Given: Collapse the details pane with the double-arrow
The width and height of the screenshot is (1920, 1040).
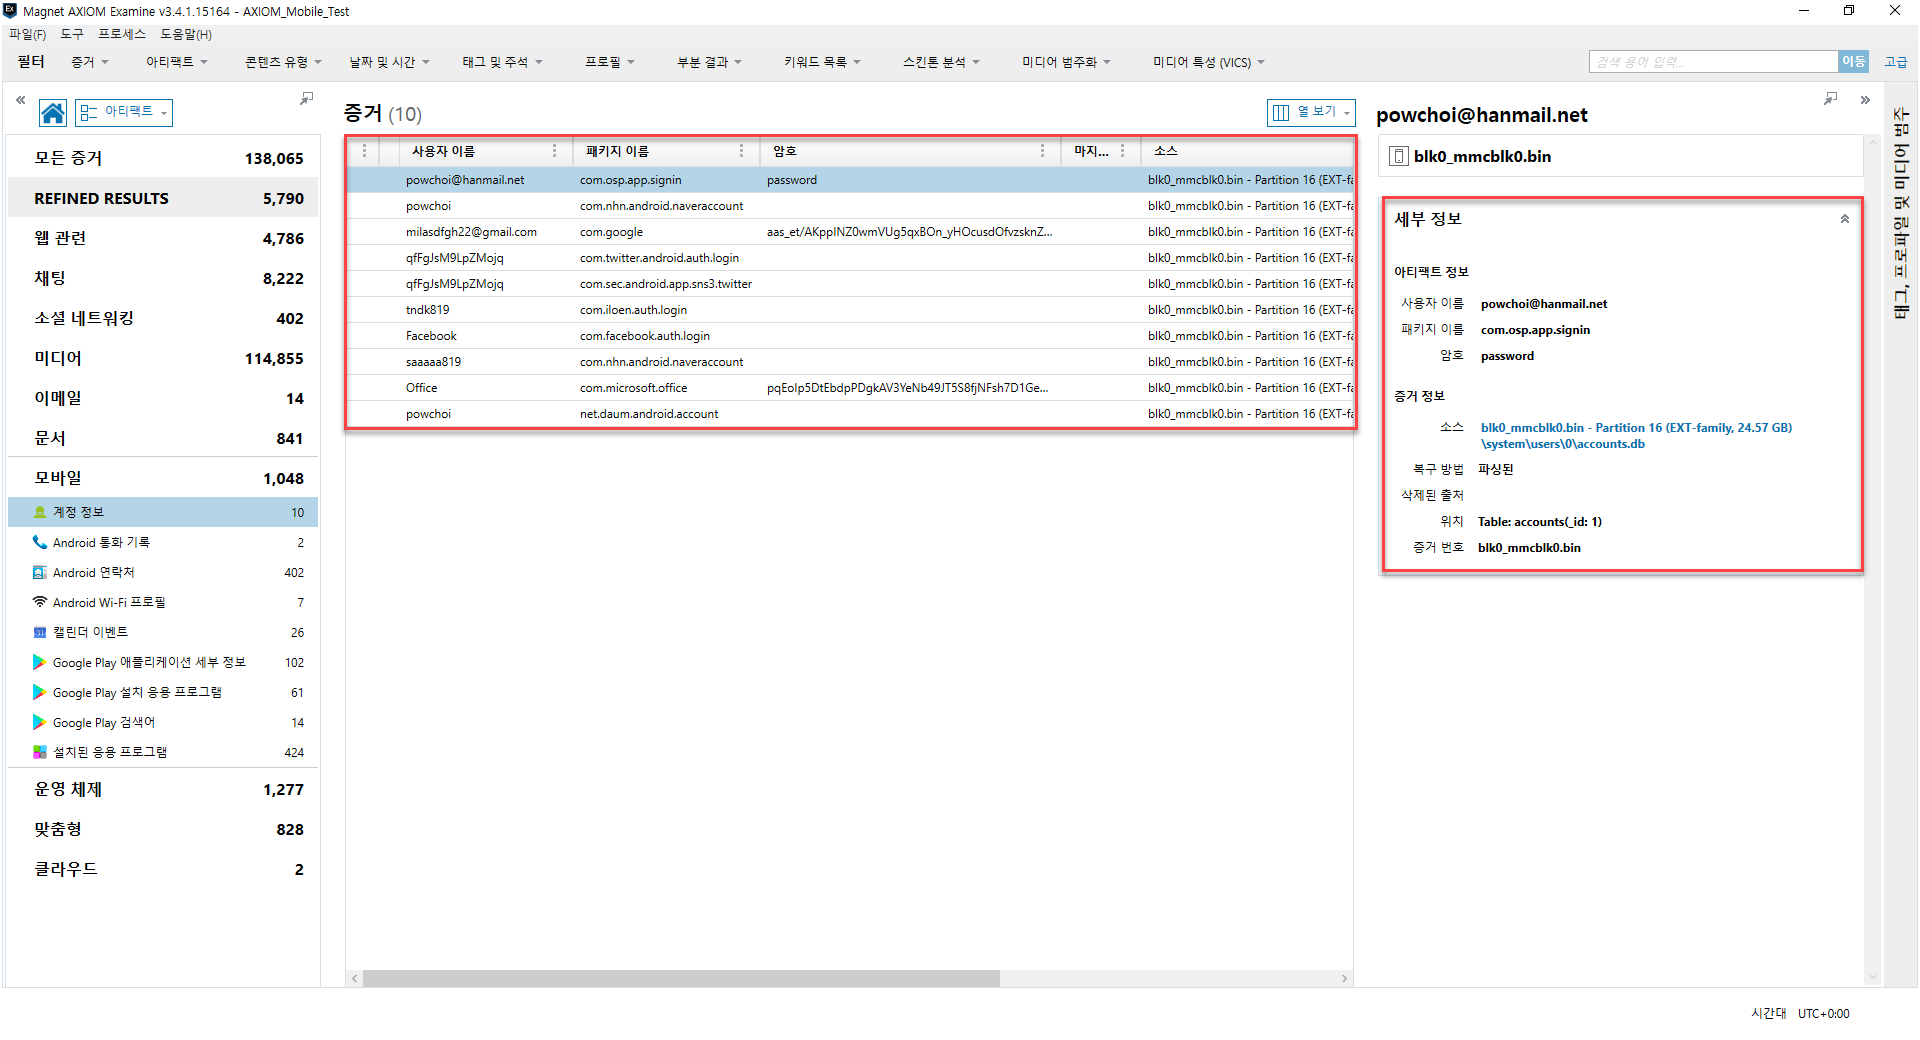Looking at the screenshot, I should point(1865,100).
